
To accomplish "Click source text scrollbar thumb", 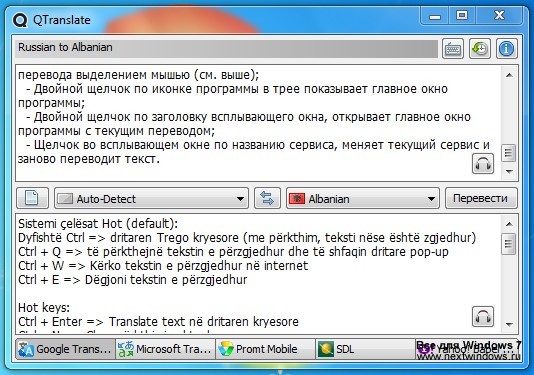I will [509, 153].
